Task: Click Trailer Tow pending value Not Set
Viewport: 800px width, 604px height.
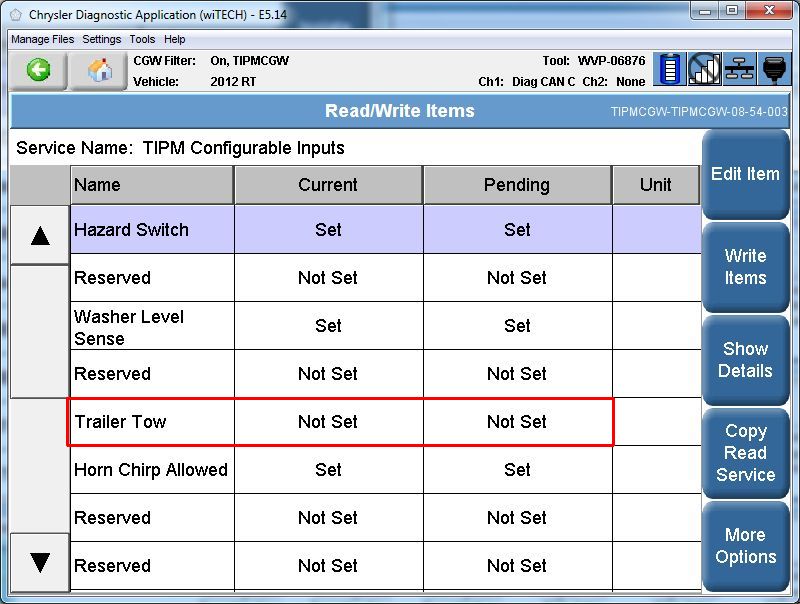Action: [517, 422]
